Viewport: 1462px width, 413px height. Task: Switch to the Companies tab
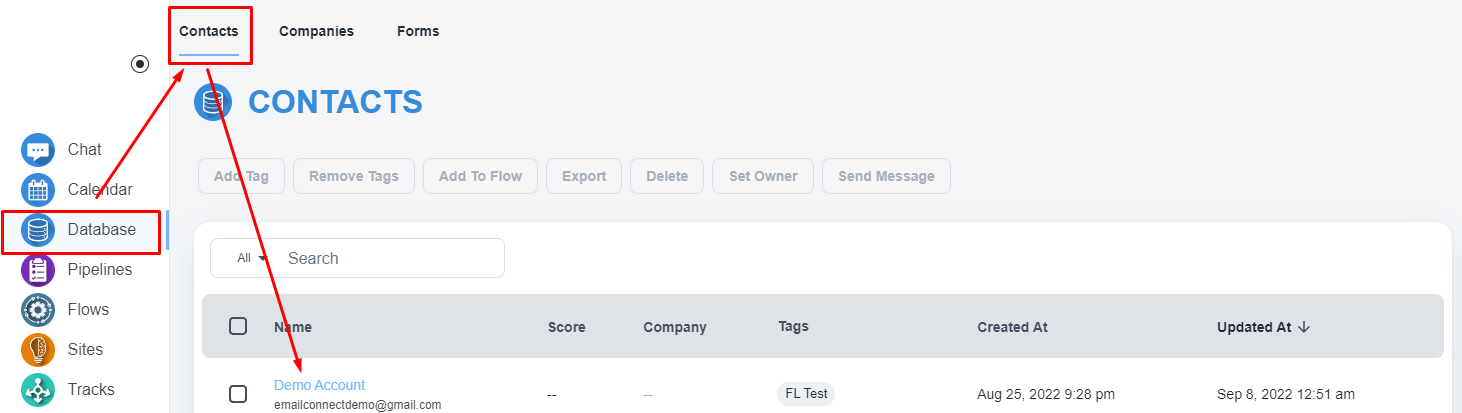316,31
